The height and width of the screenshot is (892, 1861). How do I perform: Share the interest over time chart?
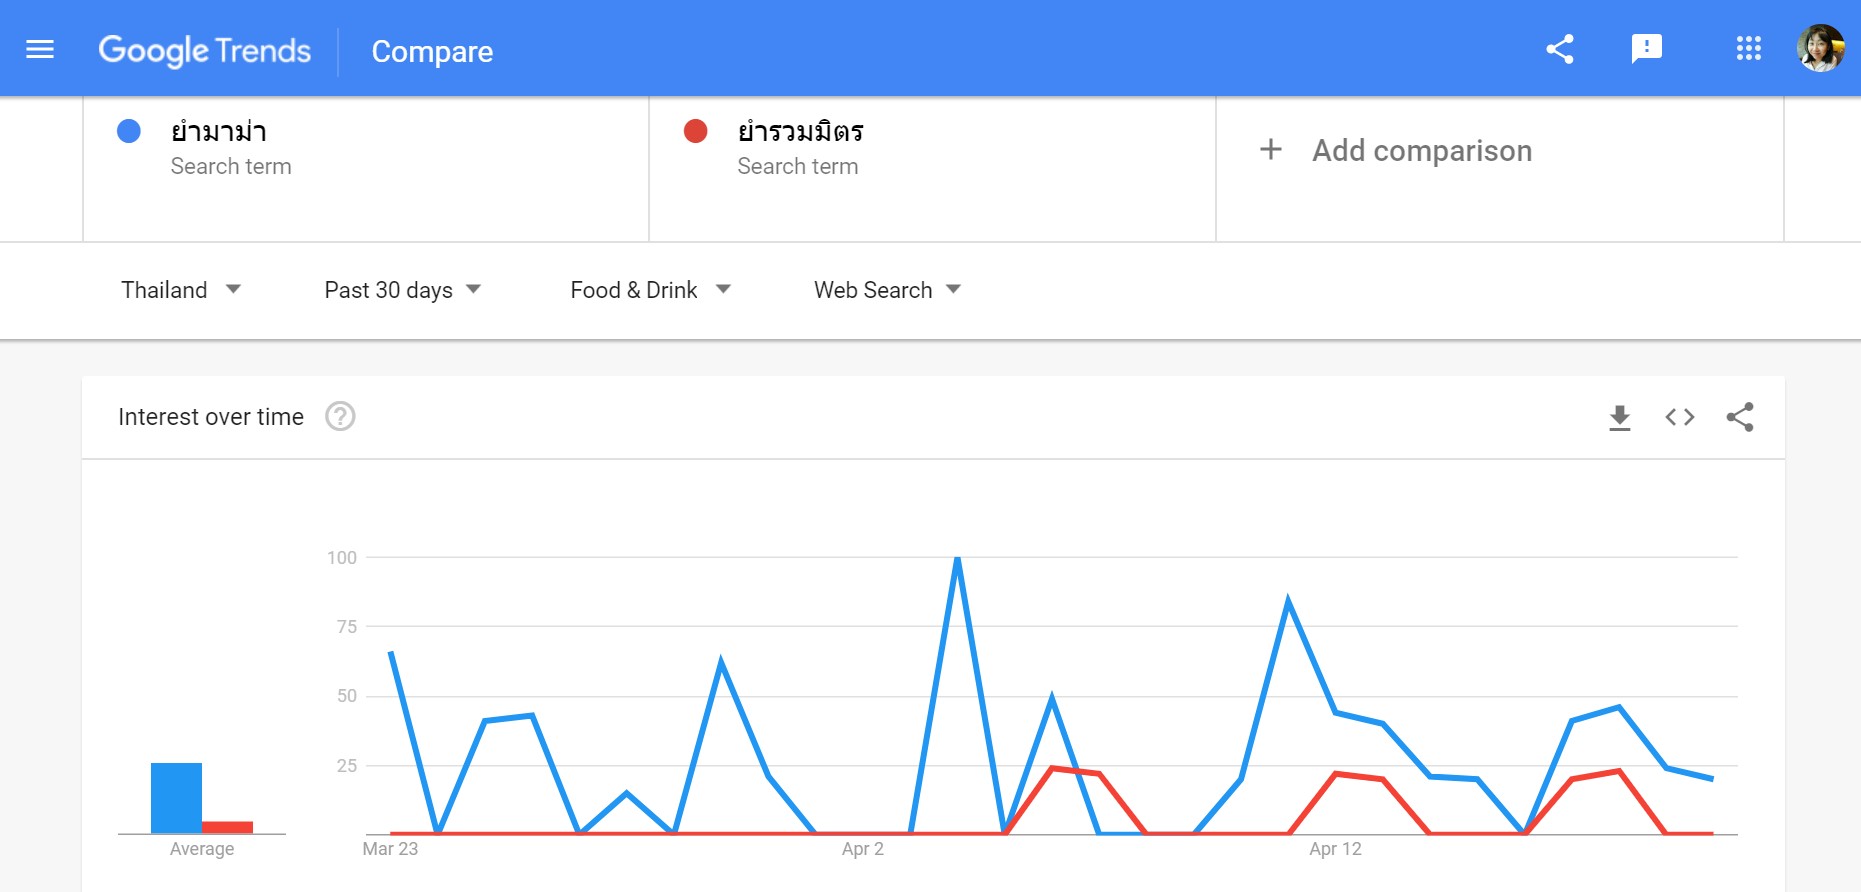coord(1740,417)
